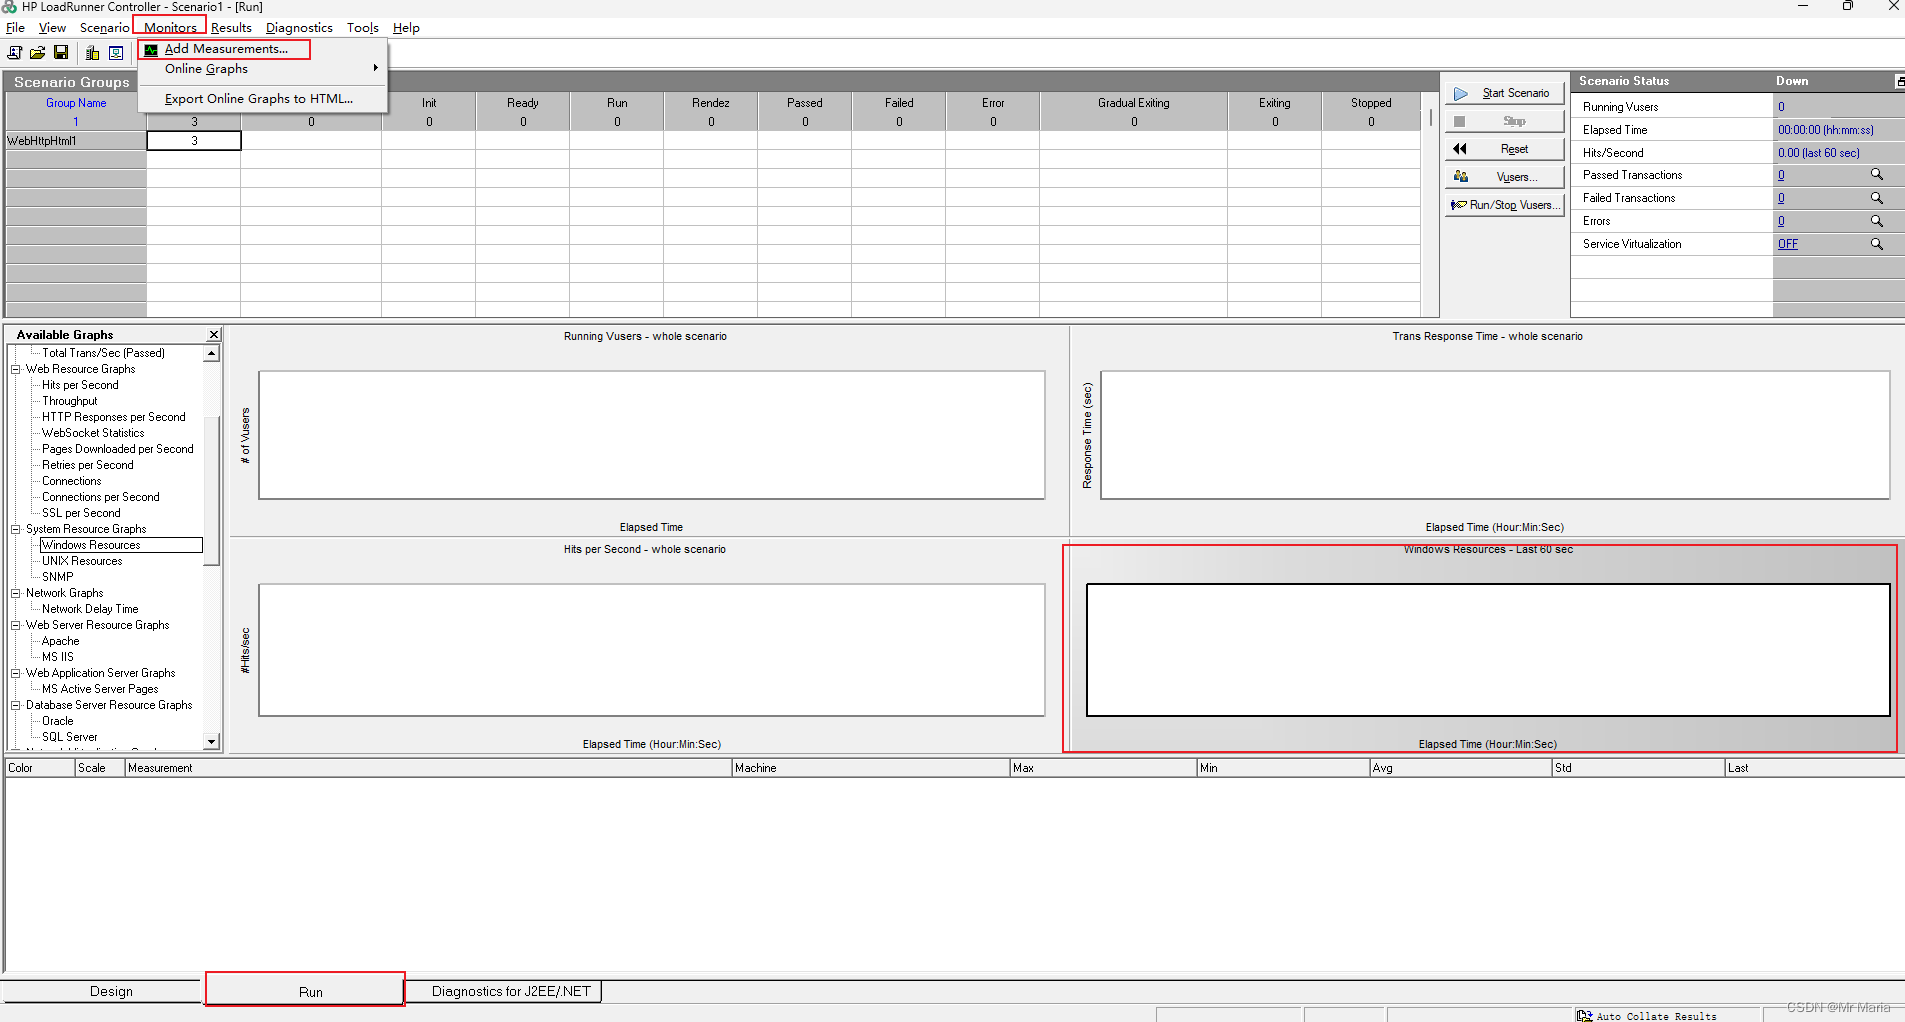This screenshot has height=1022, width=1905.
Task: Switch to Diagnostics for J2EE/.NET tab
Action: 511,991
